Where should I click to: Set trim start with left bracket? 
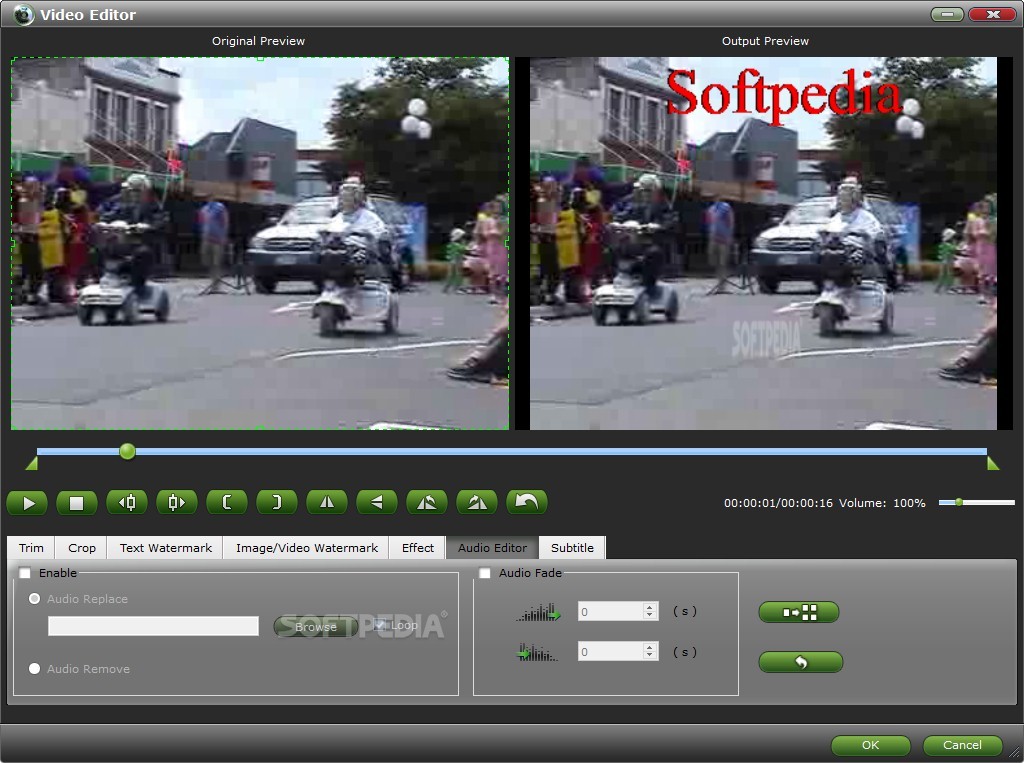(227, 502)
